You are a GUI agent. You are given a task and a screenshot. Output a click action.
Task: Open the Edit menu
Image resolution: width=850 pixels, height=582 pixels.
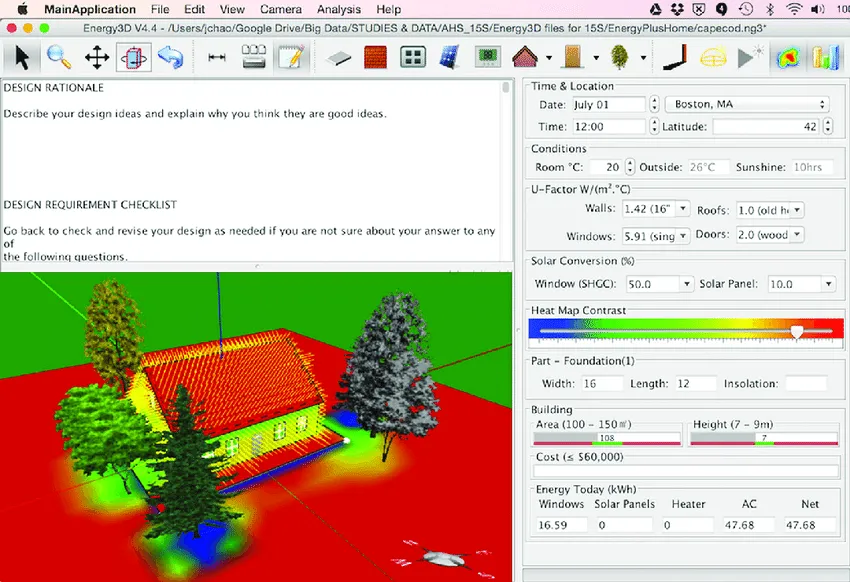coord(195,9)
